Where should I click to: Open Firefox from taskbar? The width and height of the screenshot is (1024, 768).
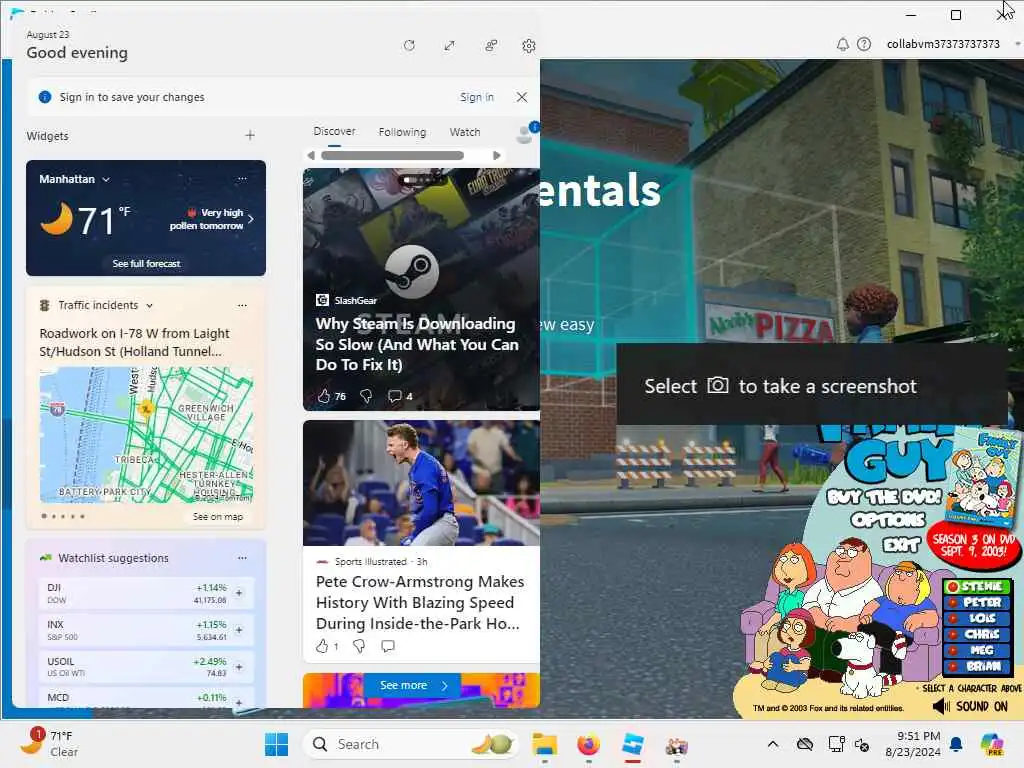[588, 745]
